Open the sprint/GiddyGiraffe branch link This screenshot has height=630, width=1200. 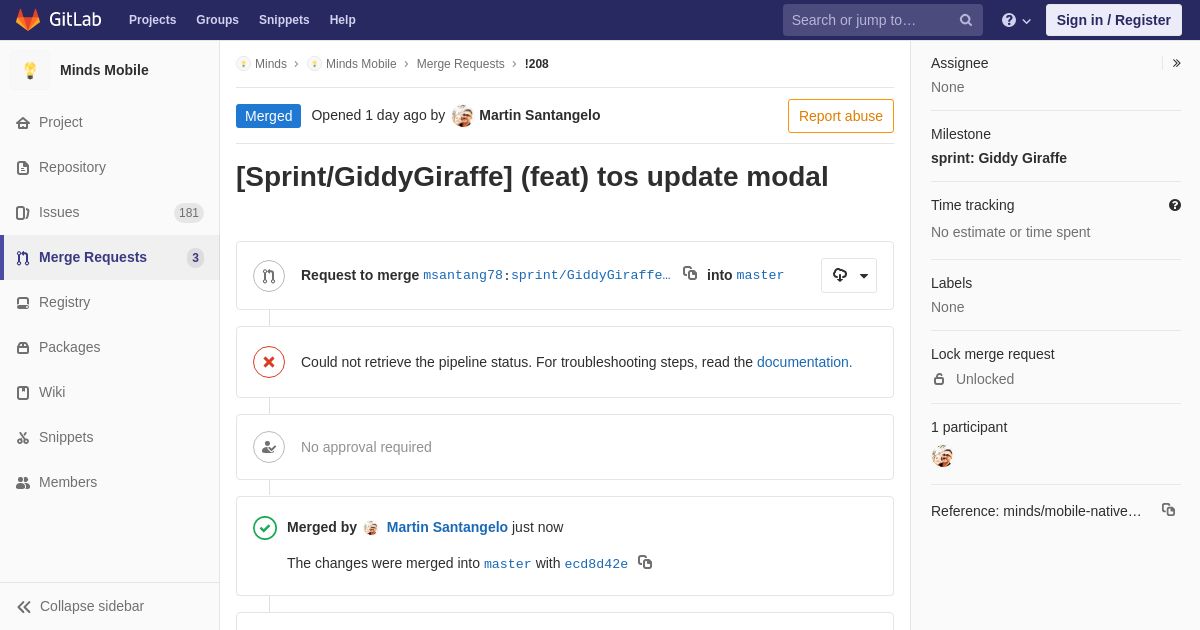pos(591,275)
